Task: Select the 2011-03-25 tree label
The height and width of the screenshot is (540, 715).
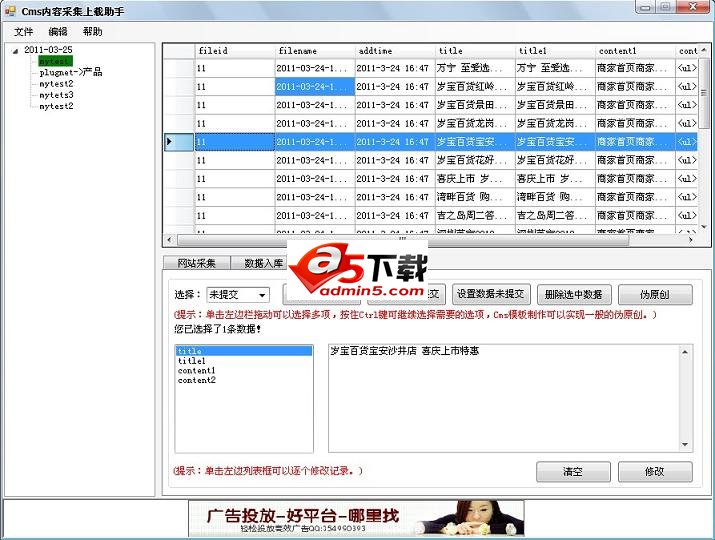Action: click(x=48, y=50)
